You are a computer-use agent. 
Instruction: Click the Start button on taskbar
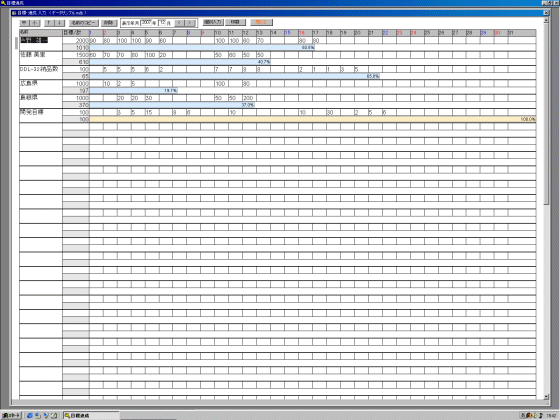point(11,415)
